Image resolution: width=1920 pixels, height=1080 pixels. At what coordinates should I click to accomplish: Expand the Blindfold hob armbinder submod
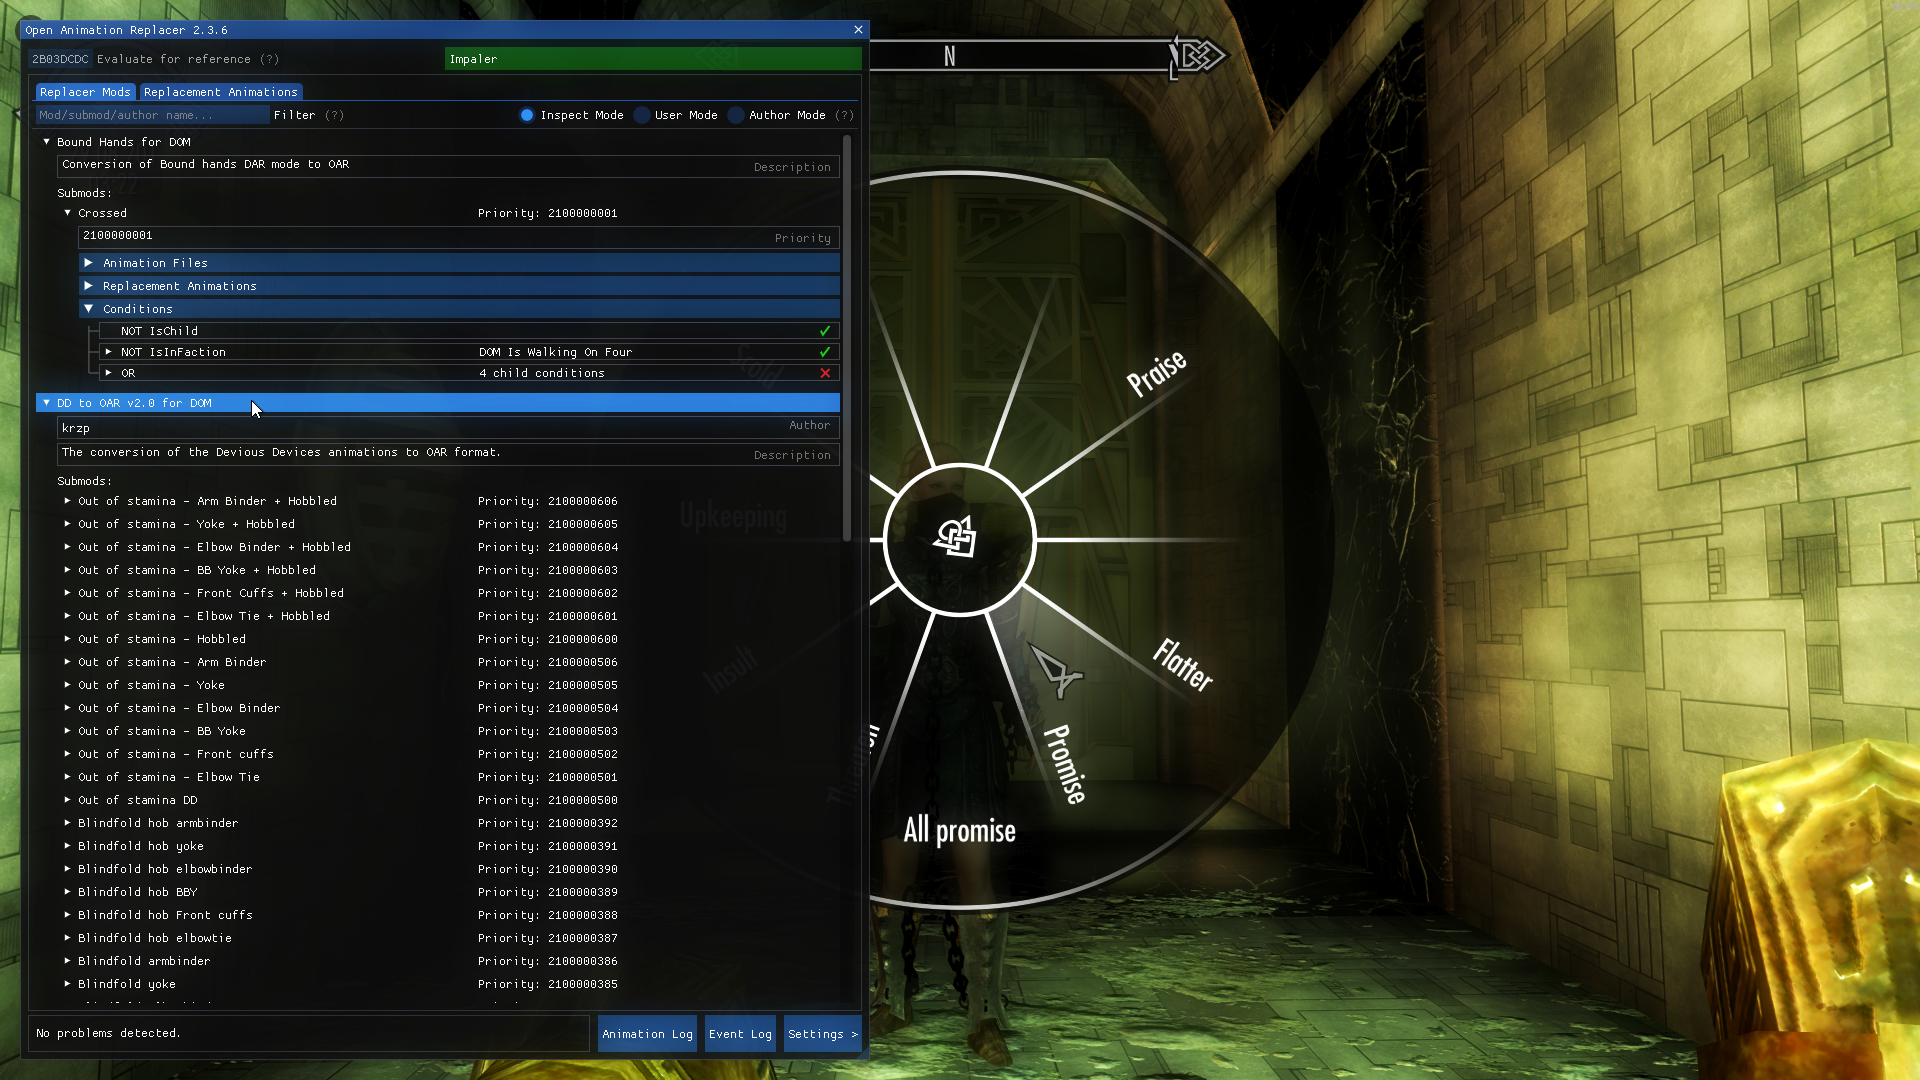(x=67, y=823)
